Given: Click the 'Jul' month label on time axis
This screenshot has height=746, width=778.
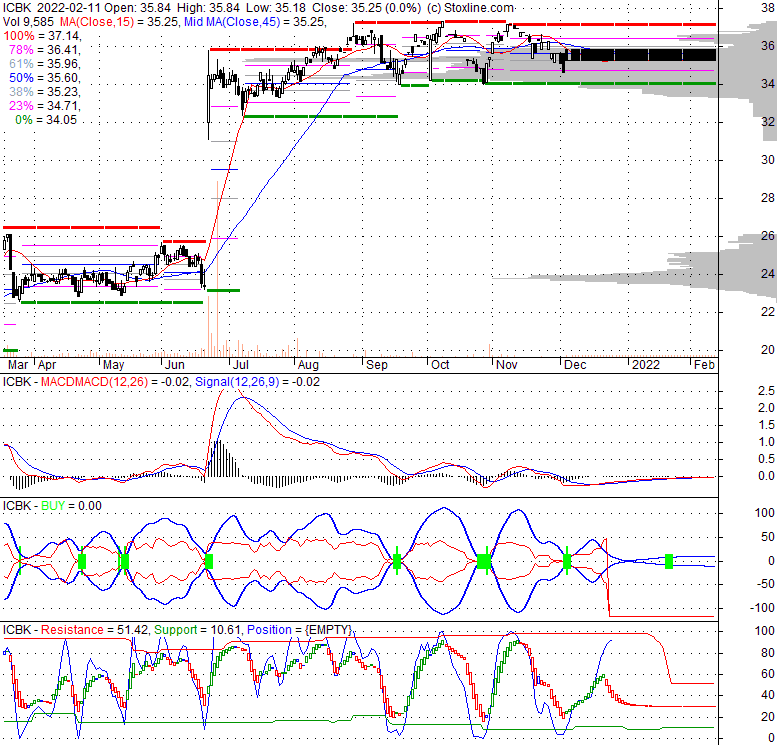Looking at the screenshot, I should tap(241, 365).
